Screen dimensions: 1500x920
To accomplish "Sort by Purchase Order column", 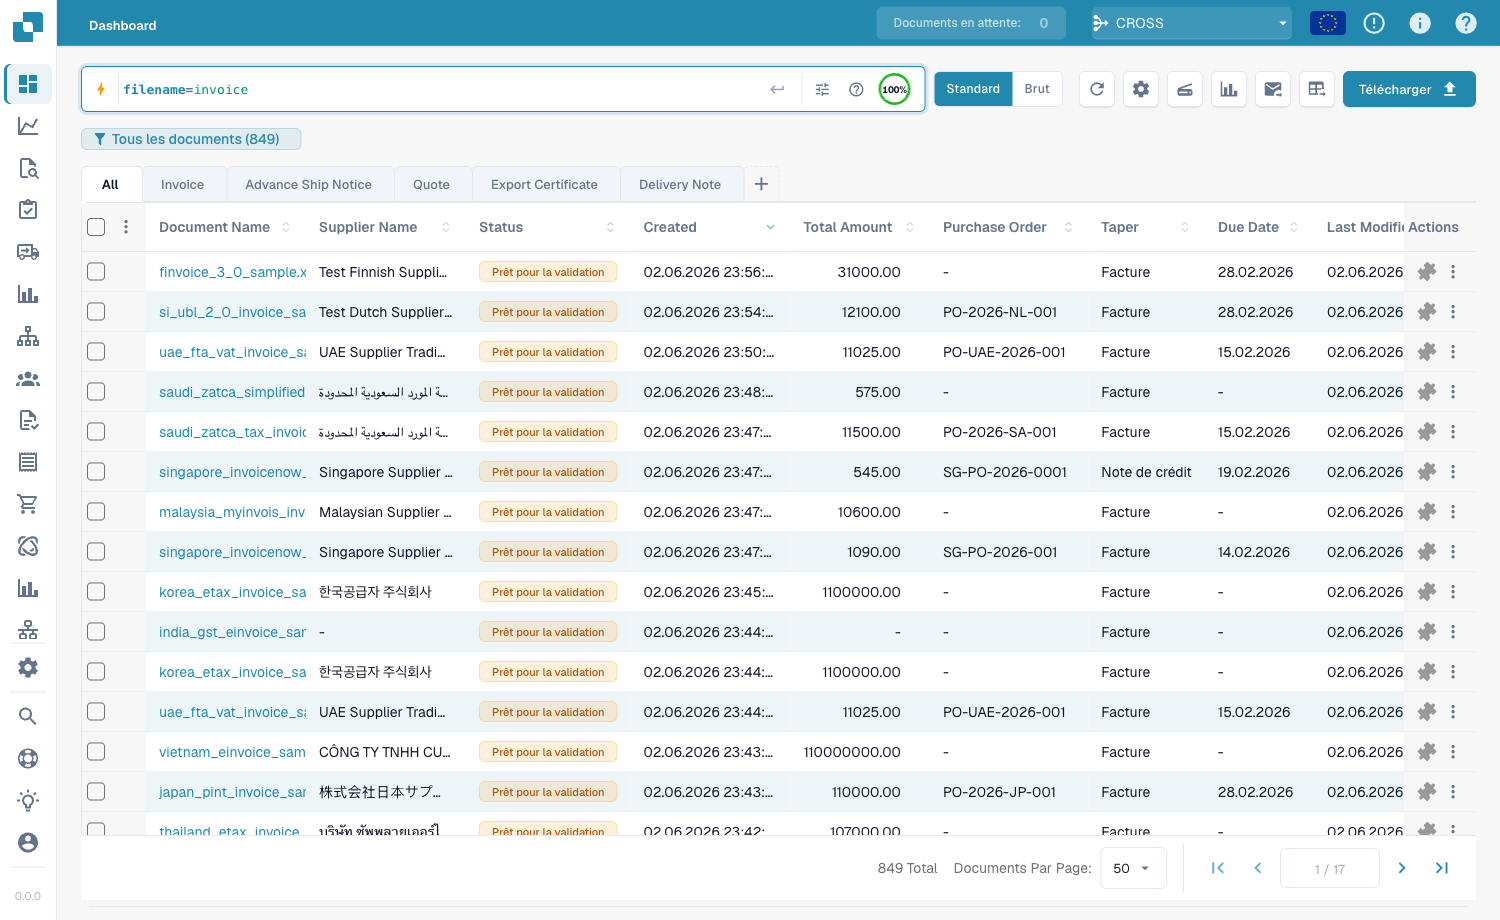I will click(1068, 227).
